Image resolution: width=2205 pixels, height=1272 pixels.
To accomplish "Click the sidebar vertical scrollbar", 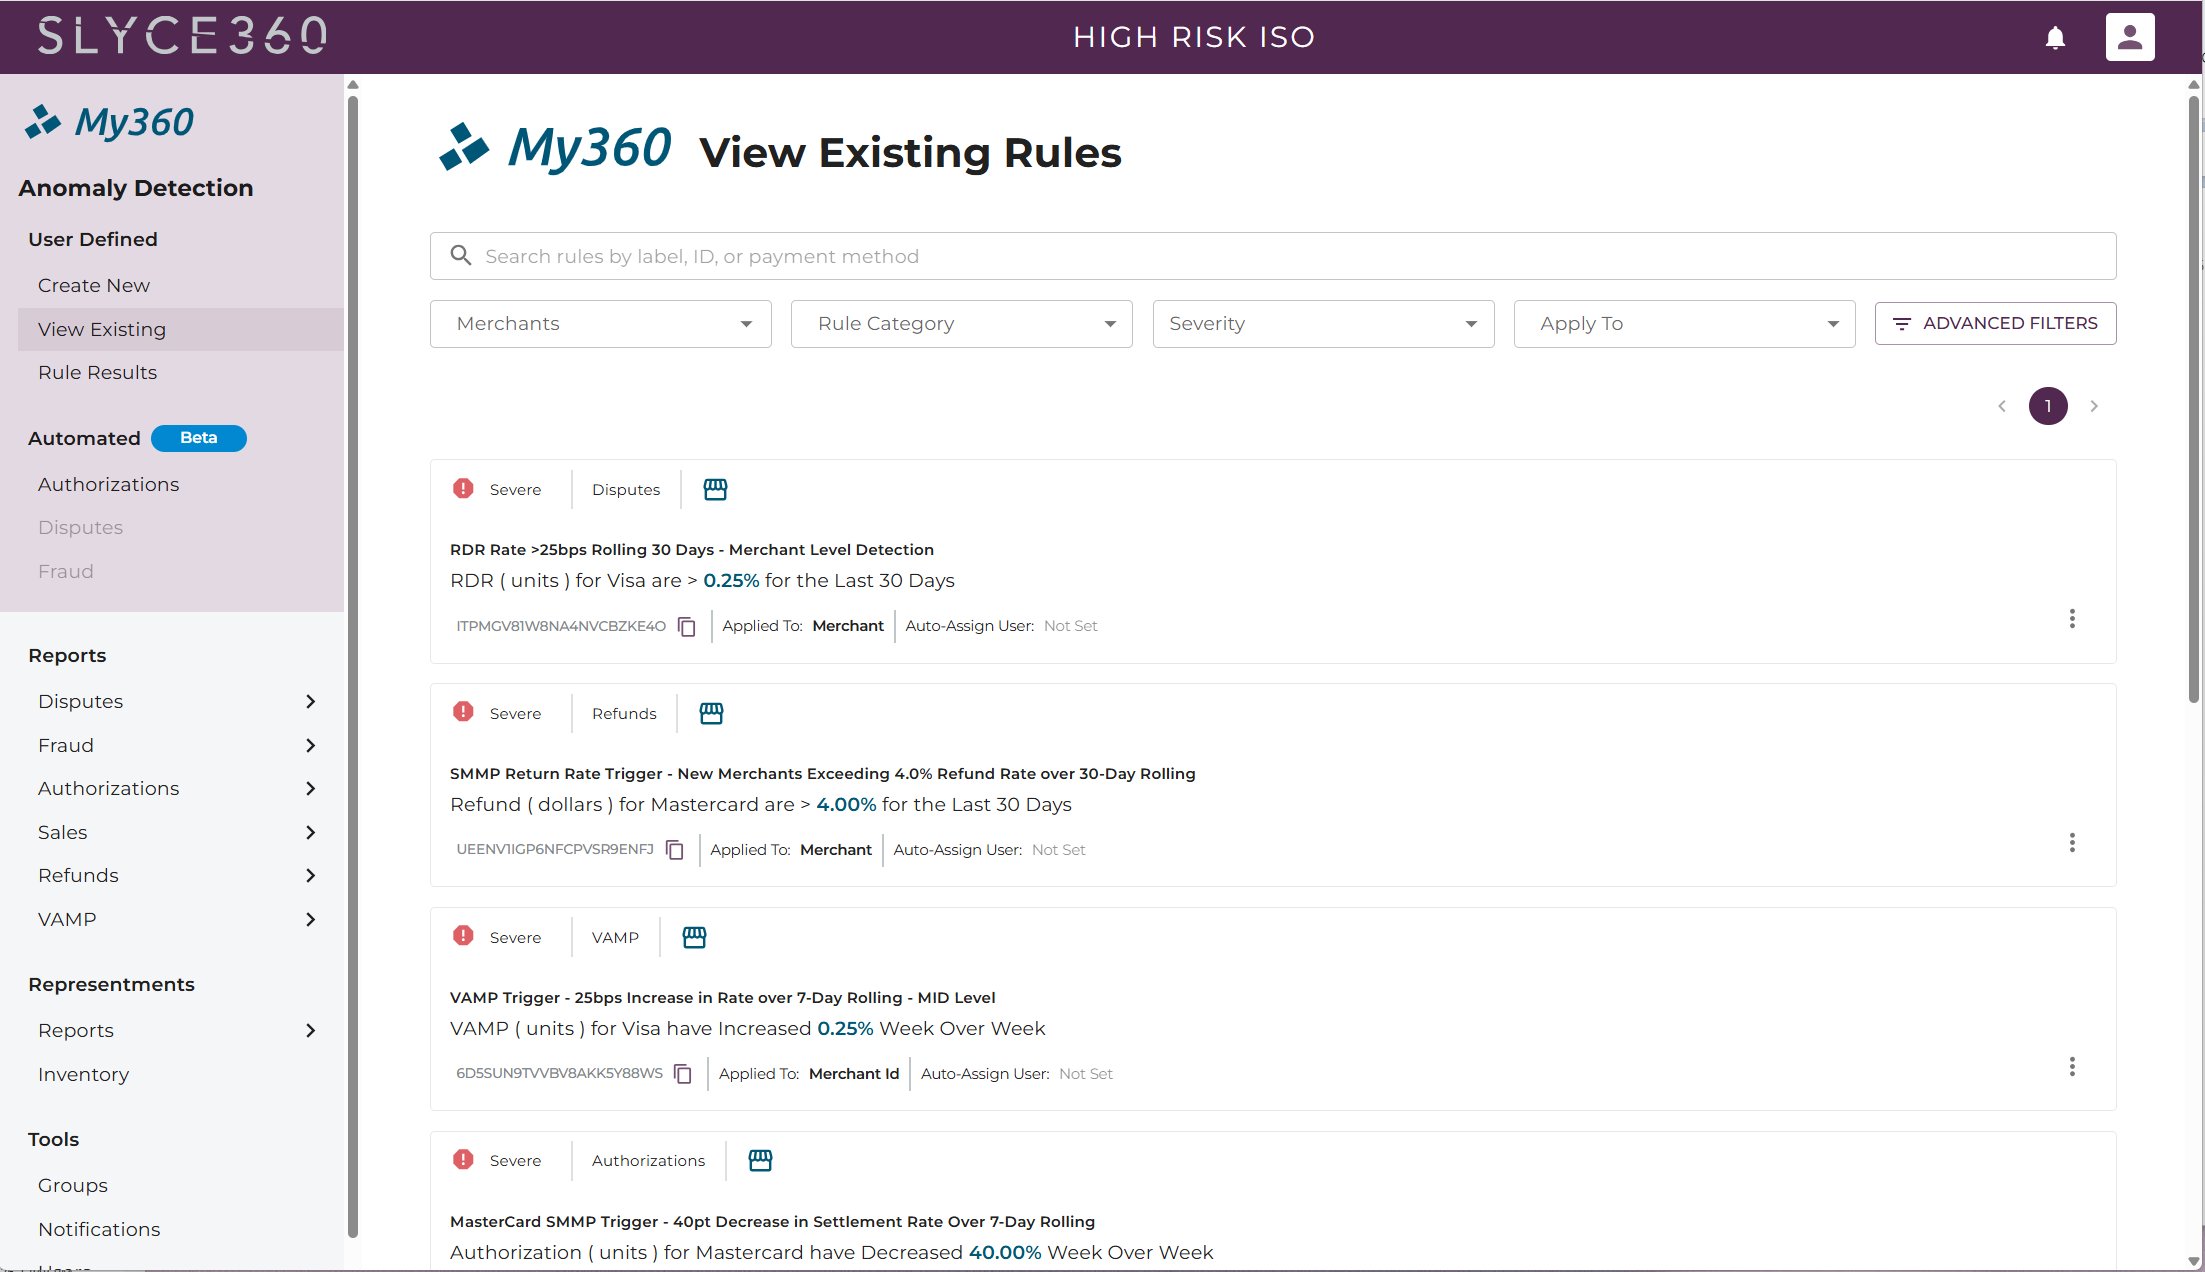I will pos(353,666).
